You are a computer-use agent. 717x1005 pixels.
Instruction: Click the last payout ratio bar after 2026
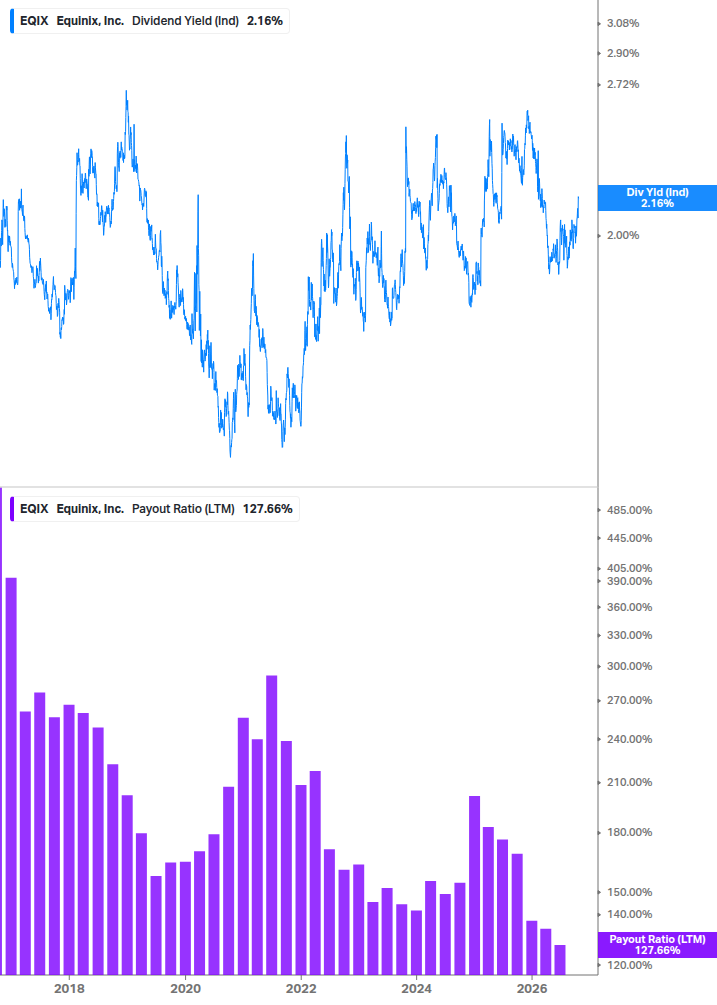[x=560, y=960]
